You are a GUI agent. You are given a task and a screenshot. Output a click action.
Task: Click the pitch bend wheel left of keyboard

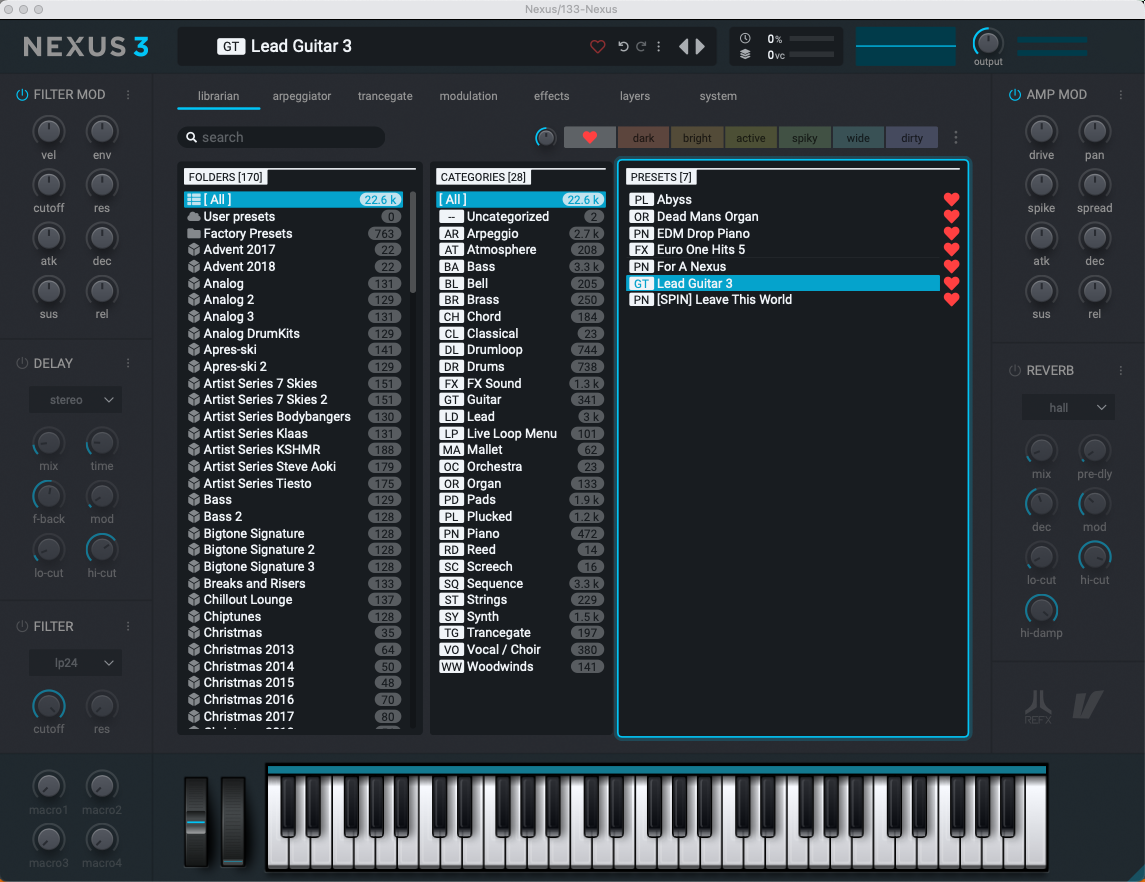pyautogui.click(x=196, y=822)
